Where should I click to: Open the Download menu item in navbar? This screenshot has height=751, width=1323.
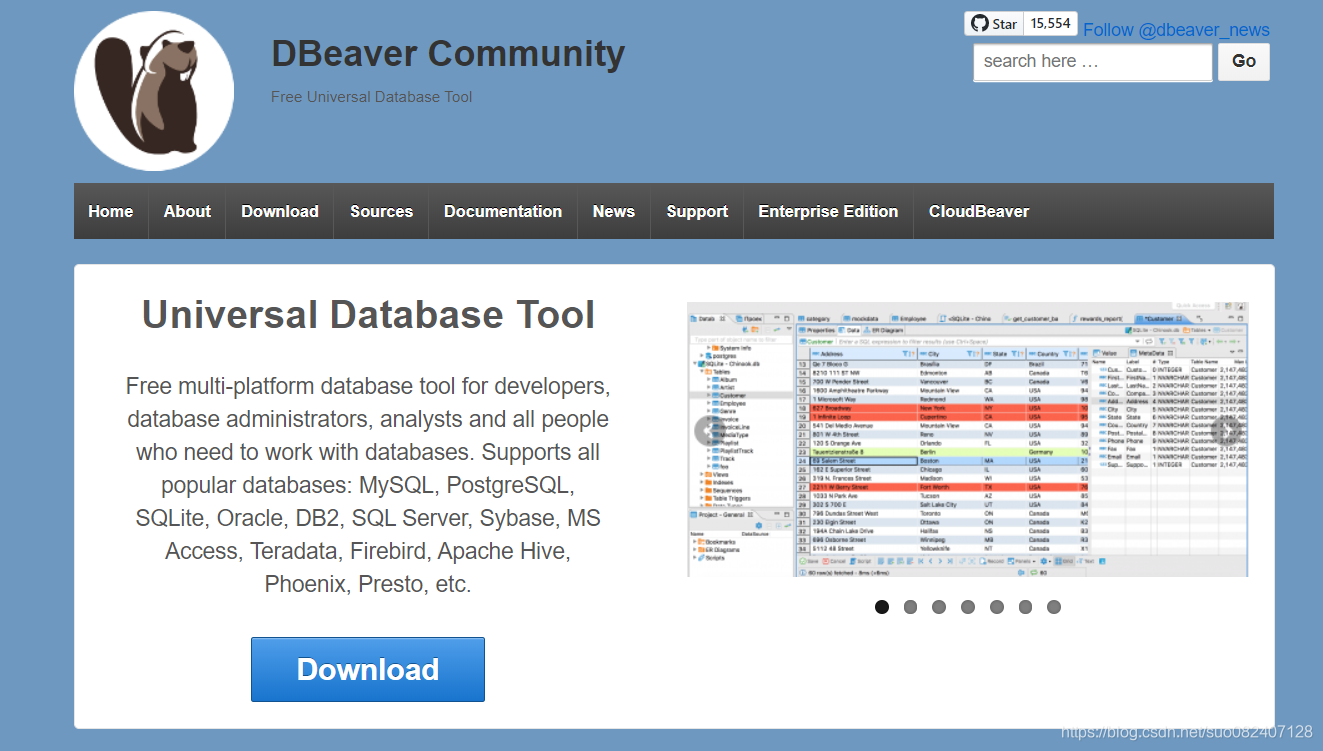(x=280, y=211)
